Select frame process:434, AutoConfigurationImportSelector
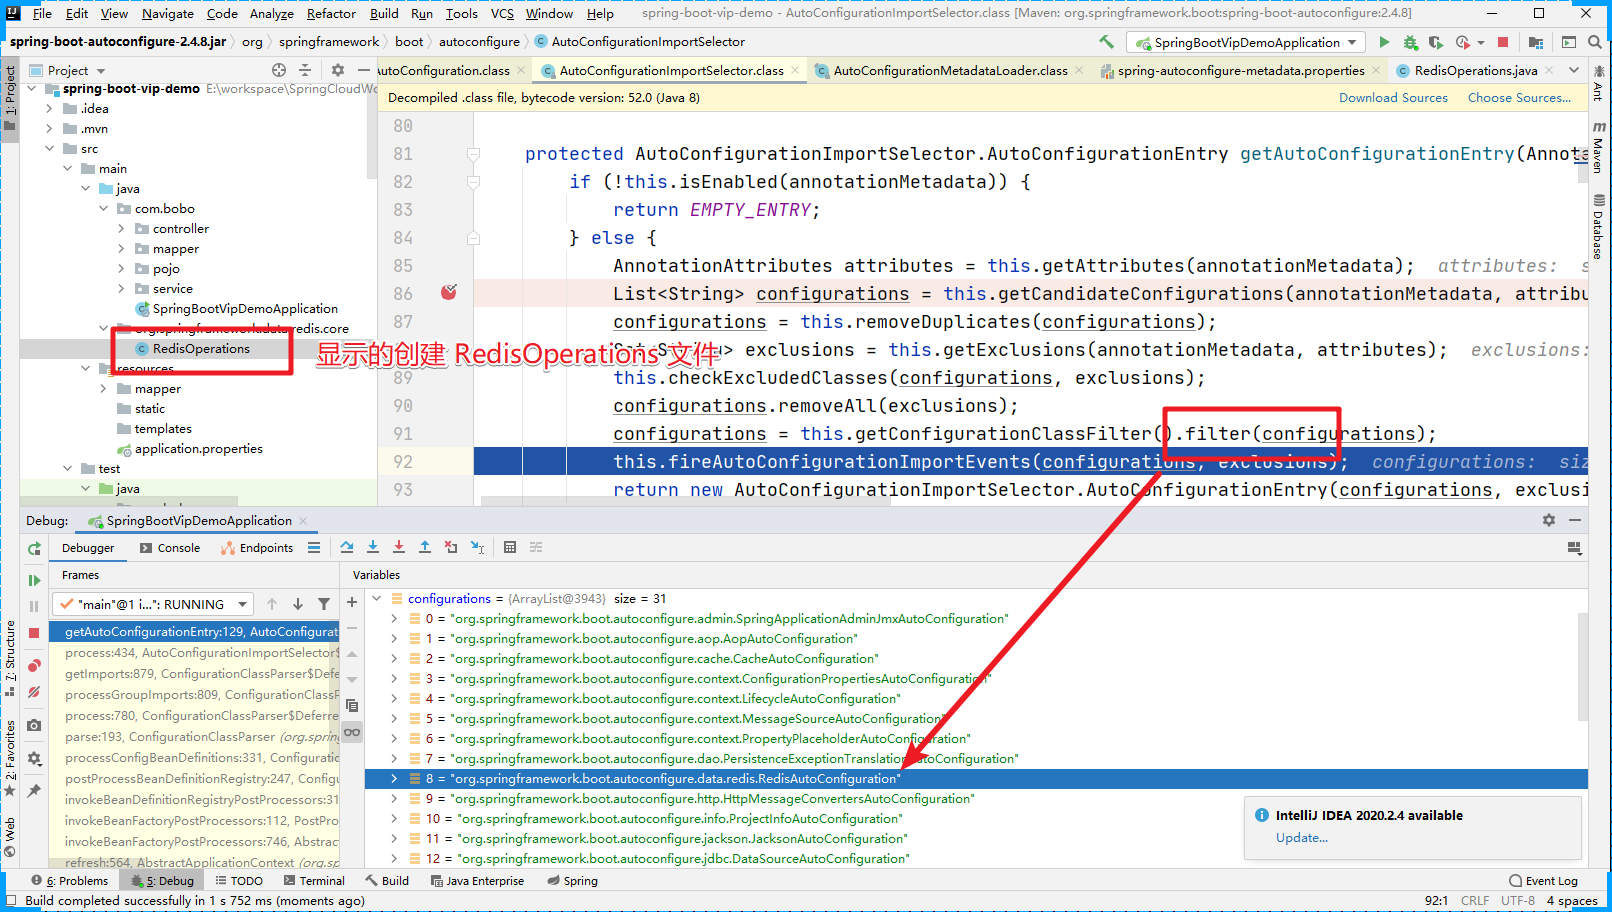This screenshot has height=912, width=1612. pyautogui.click(x=202, y=653)
